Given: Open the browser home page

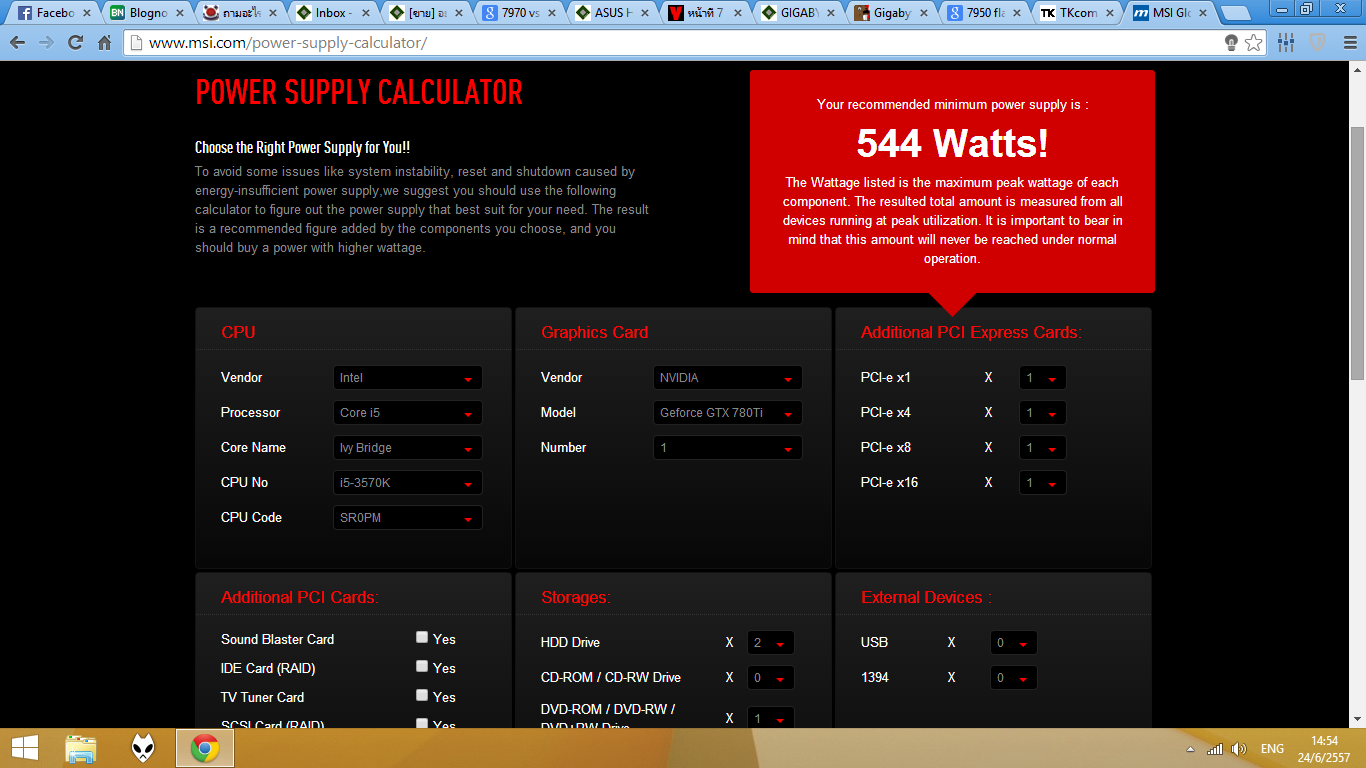Looking at the screenshot, I should tap(104, 43).
